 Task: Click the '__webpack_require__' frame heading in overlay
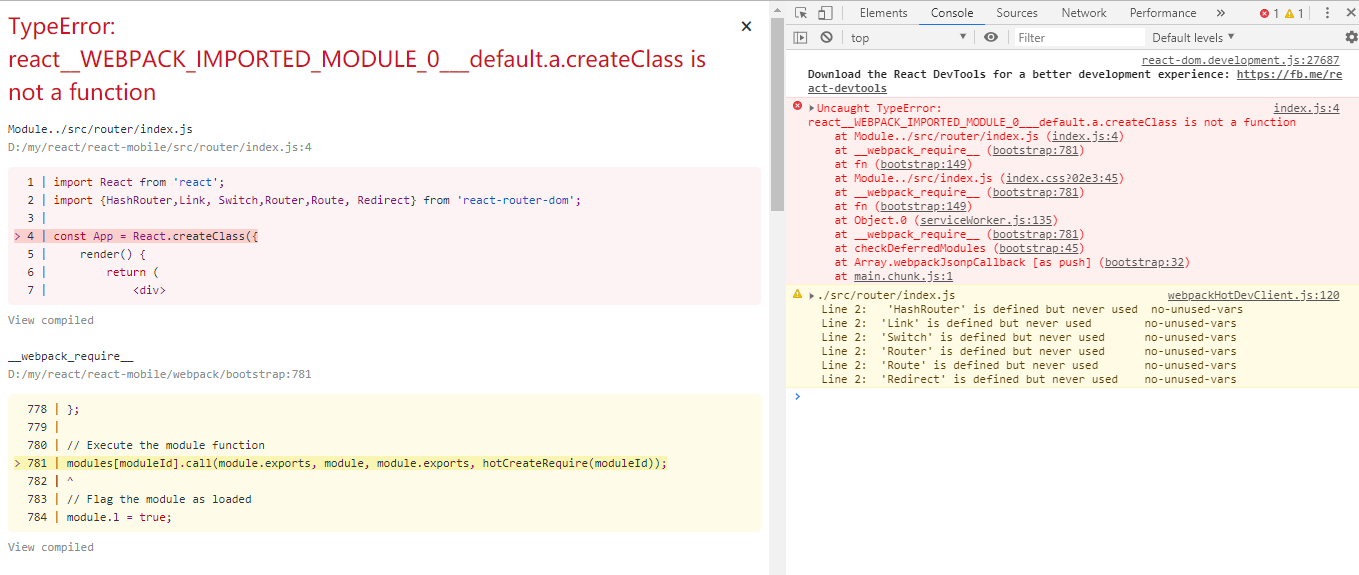[x=70, y=356]
